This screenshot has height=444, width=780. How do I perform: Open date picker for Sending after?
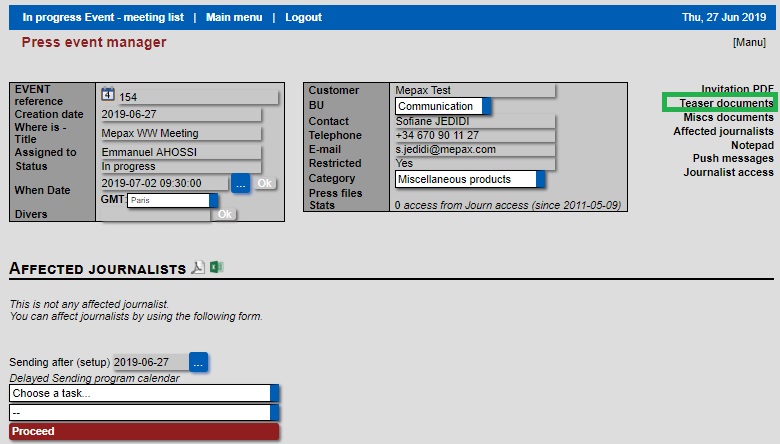coord(198,362)
